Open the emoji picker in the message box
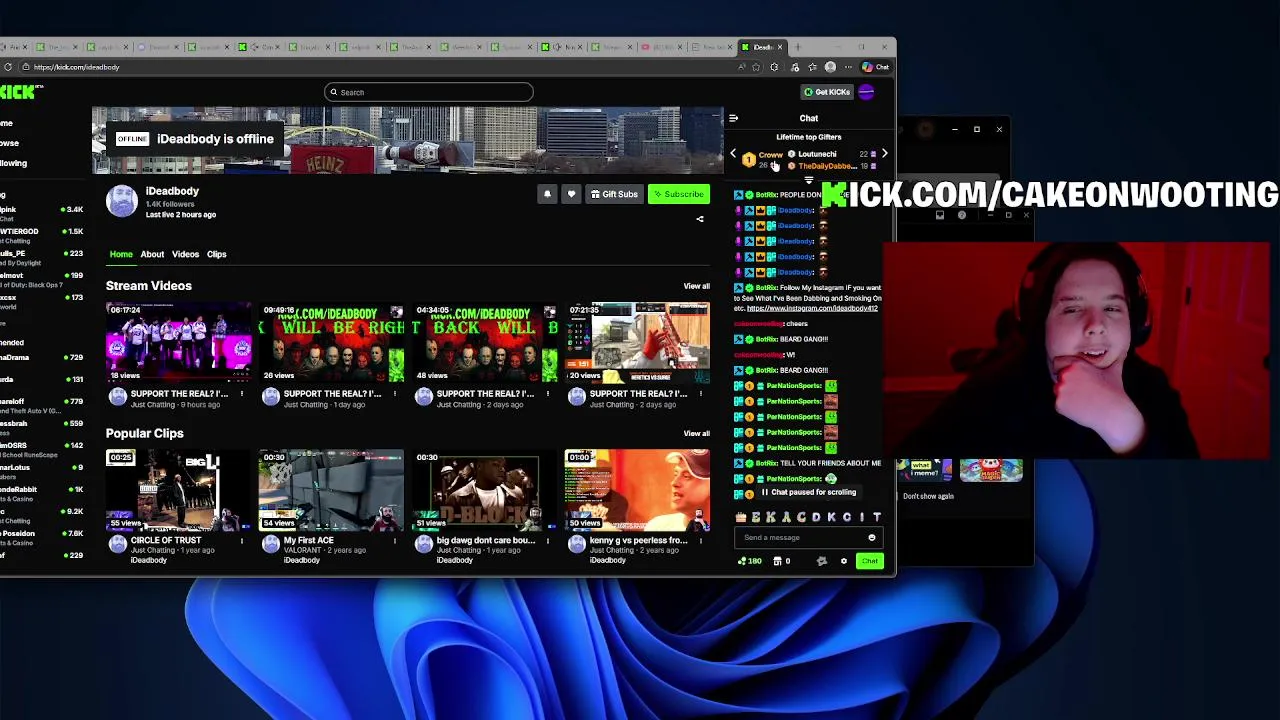Viewport: 1280px width, 720px height. (x=872, y=538)
